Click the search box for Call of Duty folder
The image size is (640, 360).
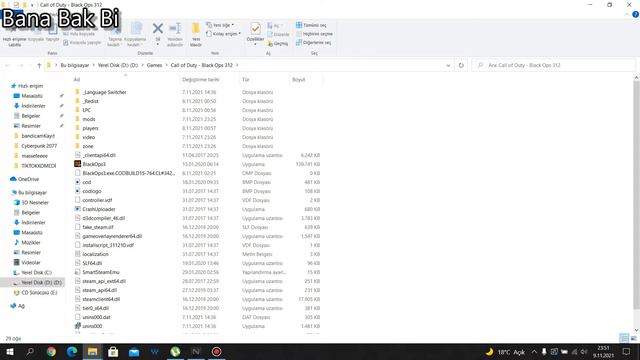553,65
